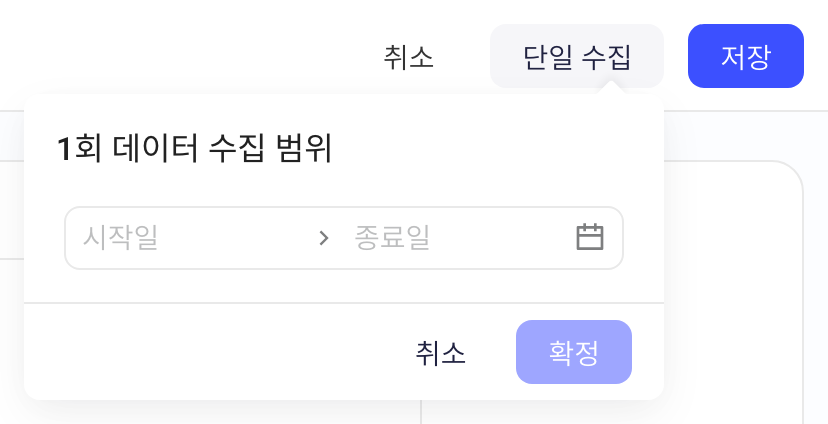Pick a start date via 시작일 placeholder
The height and width of the screenshot is (424, 828).
[x=120, y=238]
